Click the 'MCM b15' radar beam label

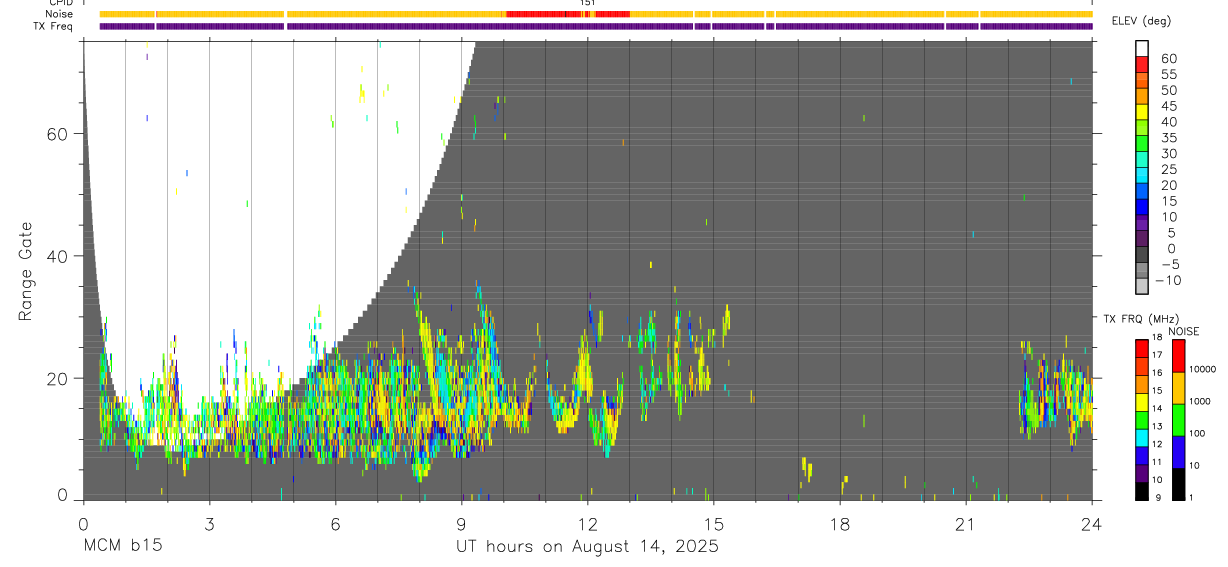tap(122, 547)
